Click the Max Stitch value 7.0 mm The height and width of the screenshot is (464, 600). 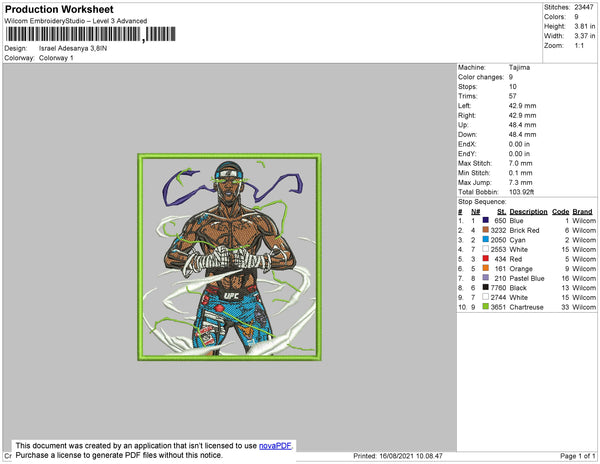520,163
